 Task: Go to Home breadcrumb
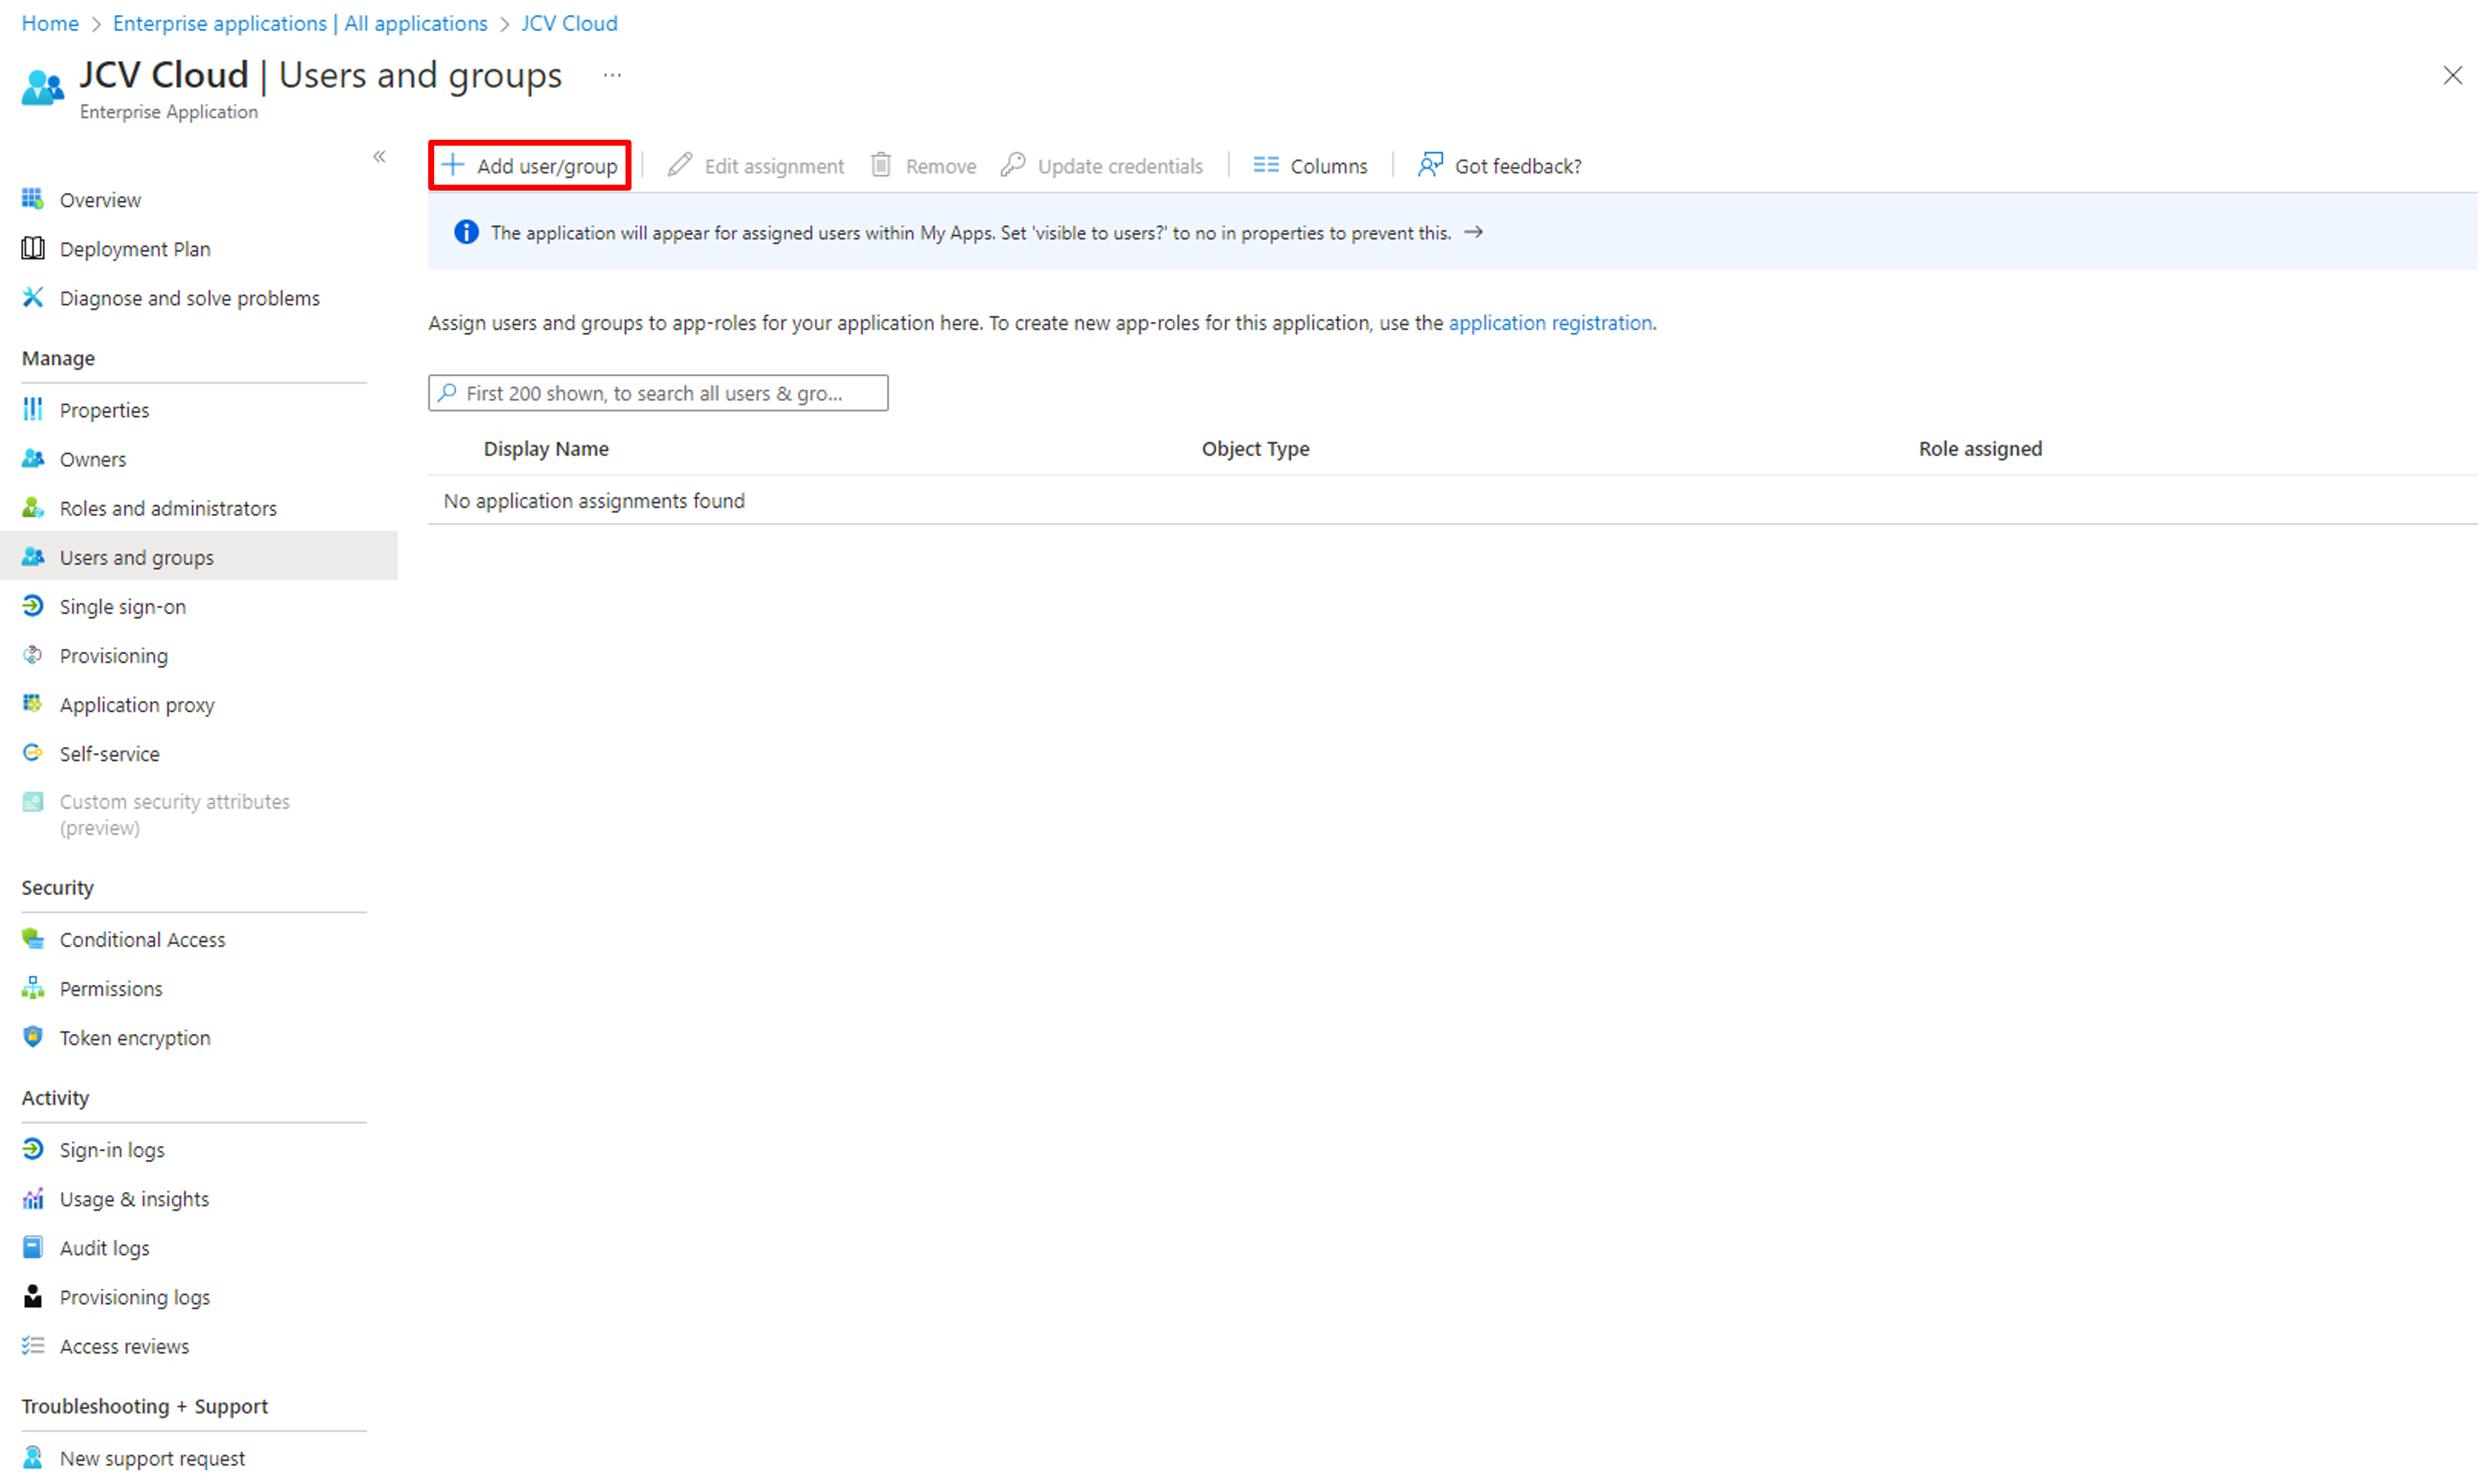[x=51, y=23]
